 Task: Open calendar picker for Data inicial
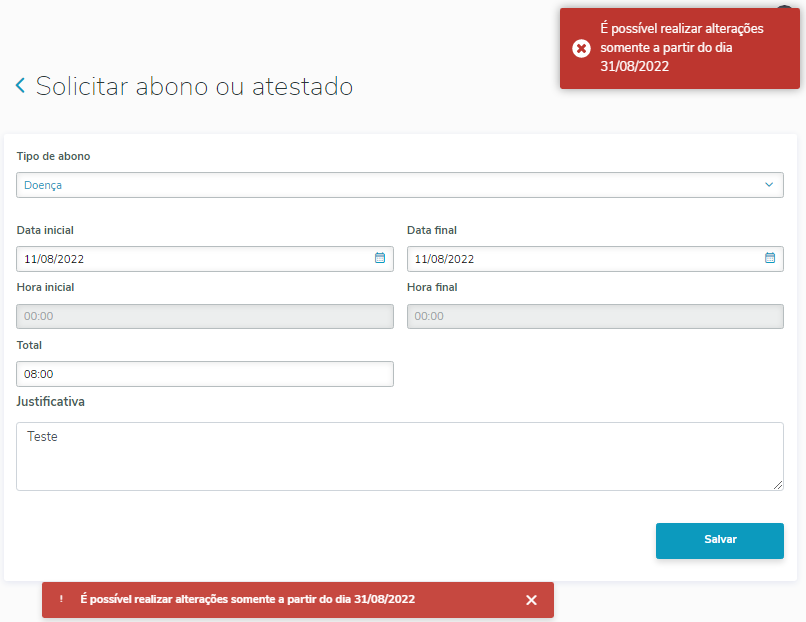(380, 258)
